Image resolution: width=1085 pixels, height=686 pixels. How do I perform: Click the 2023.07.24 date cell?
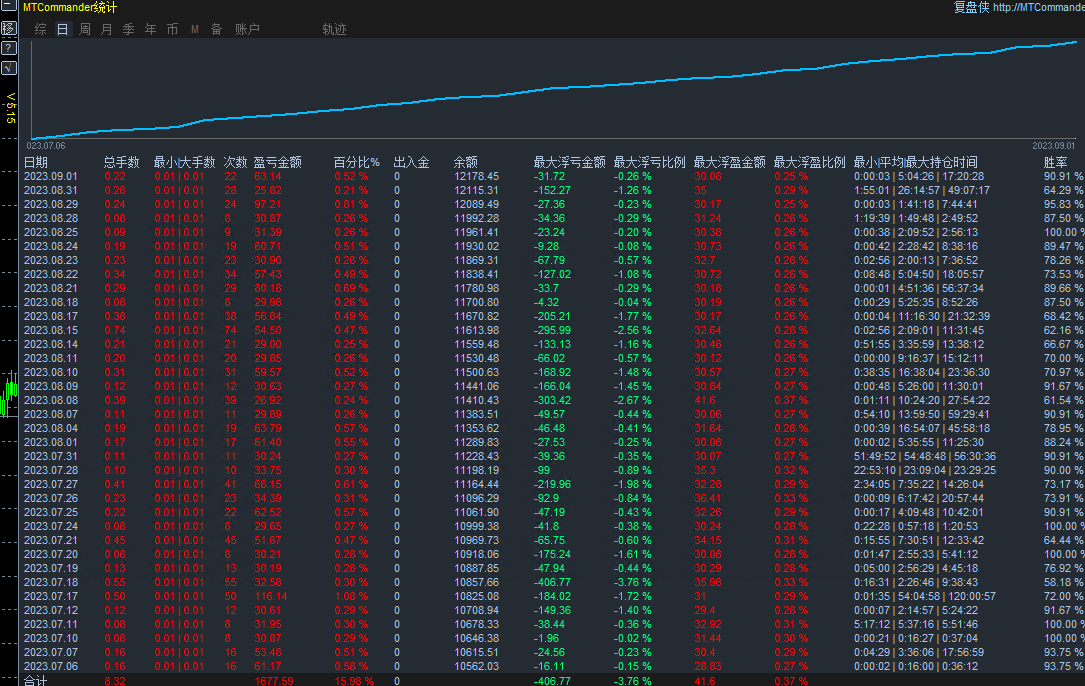tap(51, 526)
